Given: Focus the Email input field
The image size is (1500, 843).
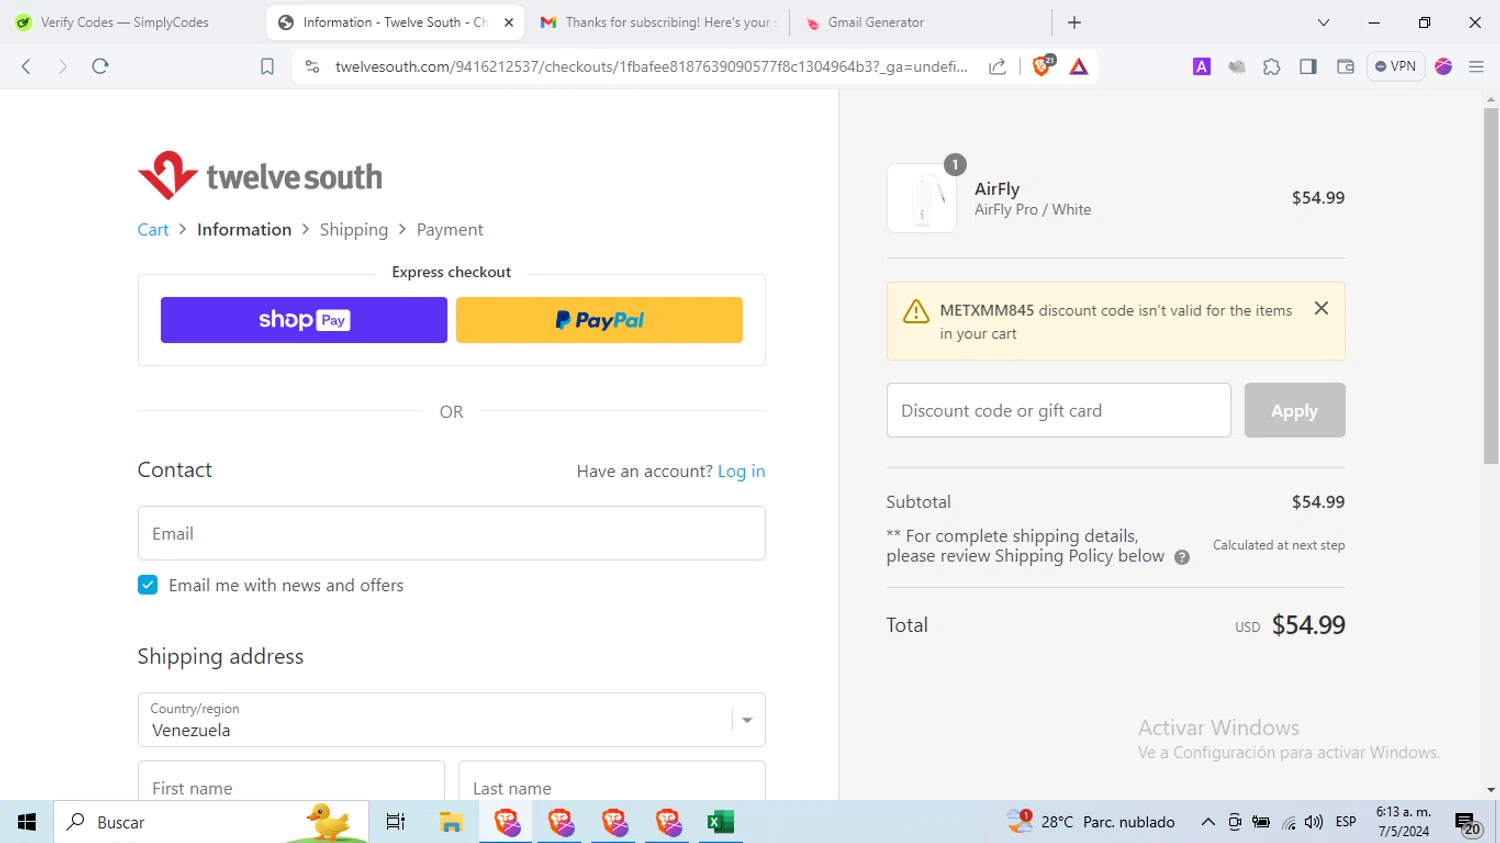Looking at the screenshot, I should point(451,533).
